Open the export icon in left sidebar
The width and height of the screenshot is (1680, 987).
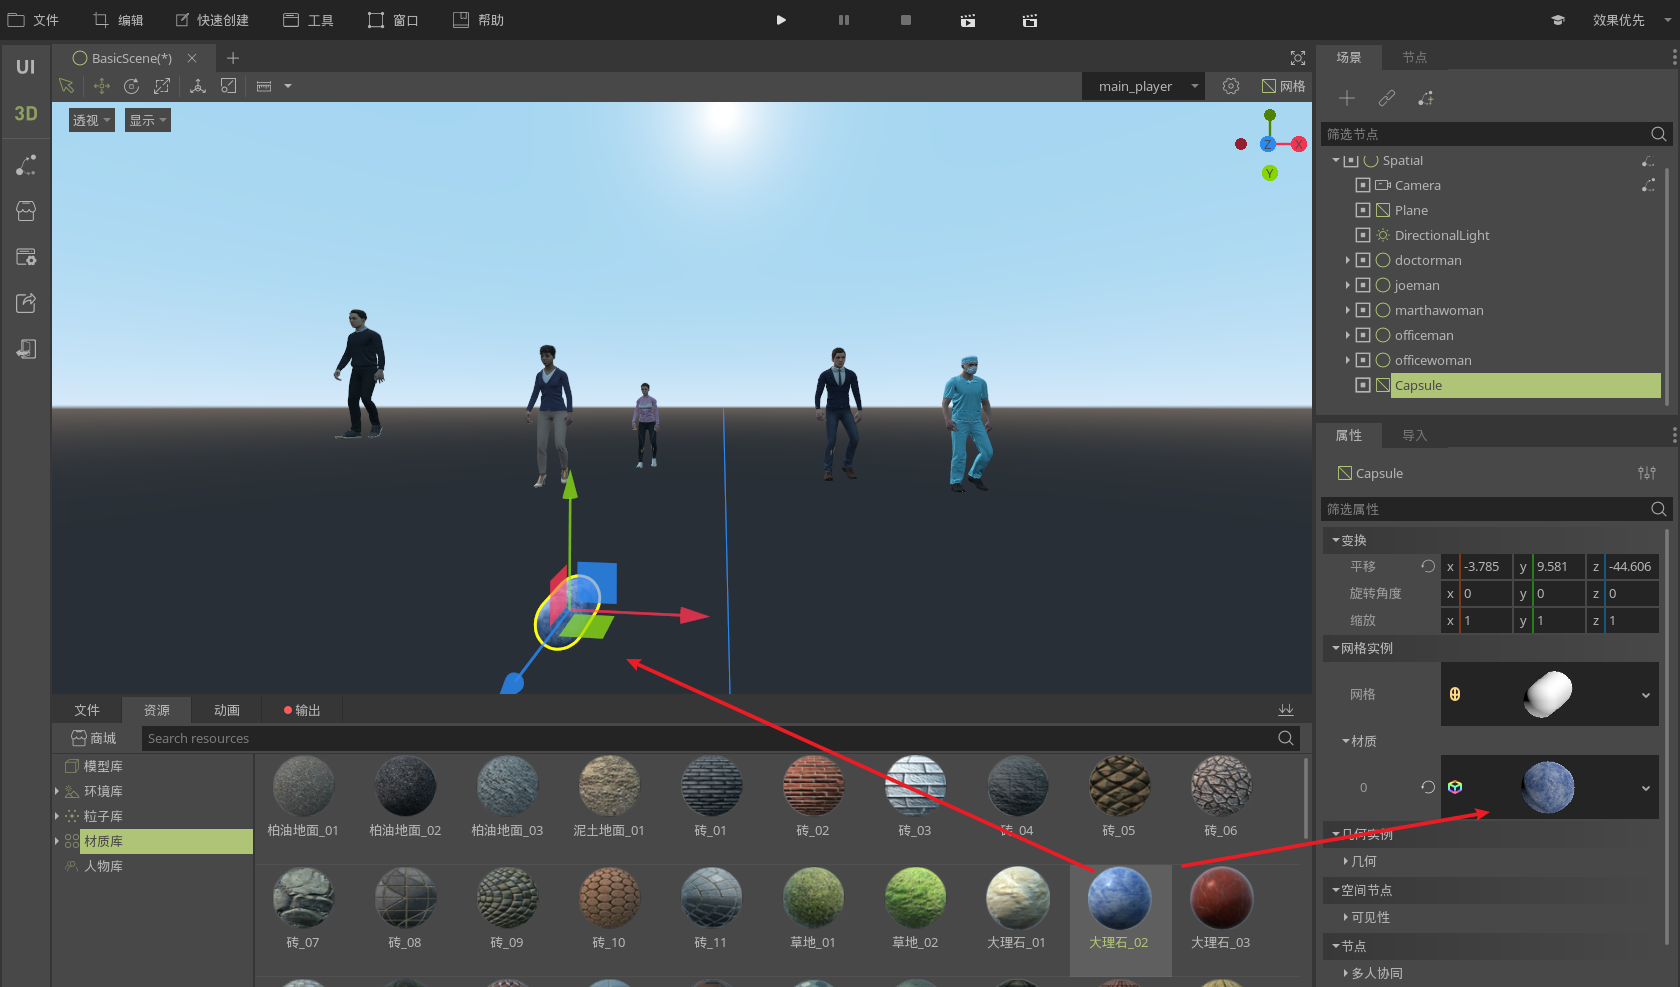26,303
